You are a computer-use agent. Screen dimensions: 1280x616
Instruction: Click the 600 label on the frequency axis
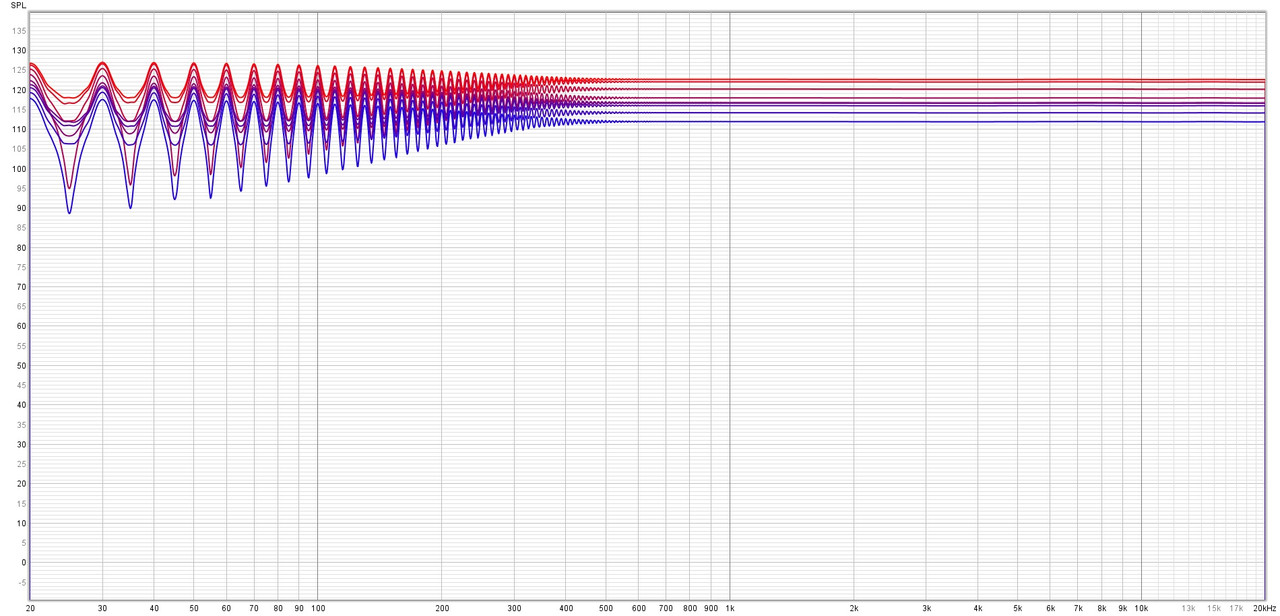click(x=638, y=608)
